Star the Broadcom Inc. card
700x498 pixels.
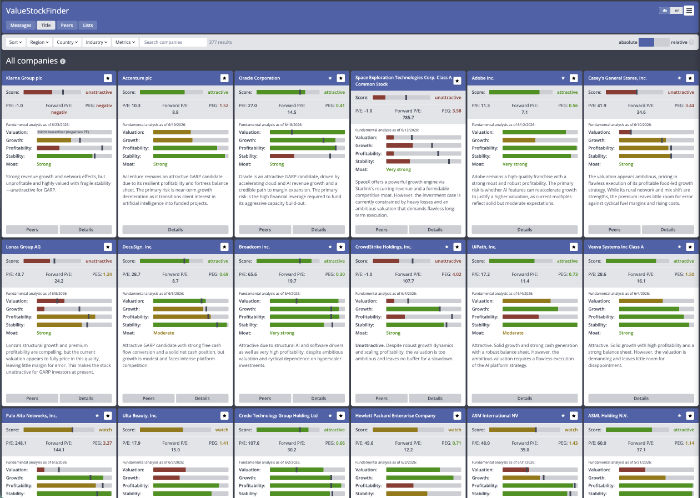341,247
